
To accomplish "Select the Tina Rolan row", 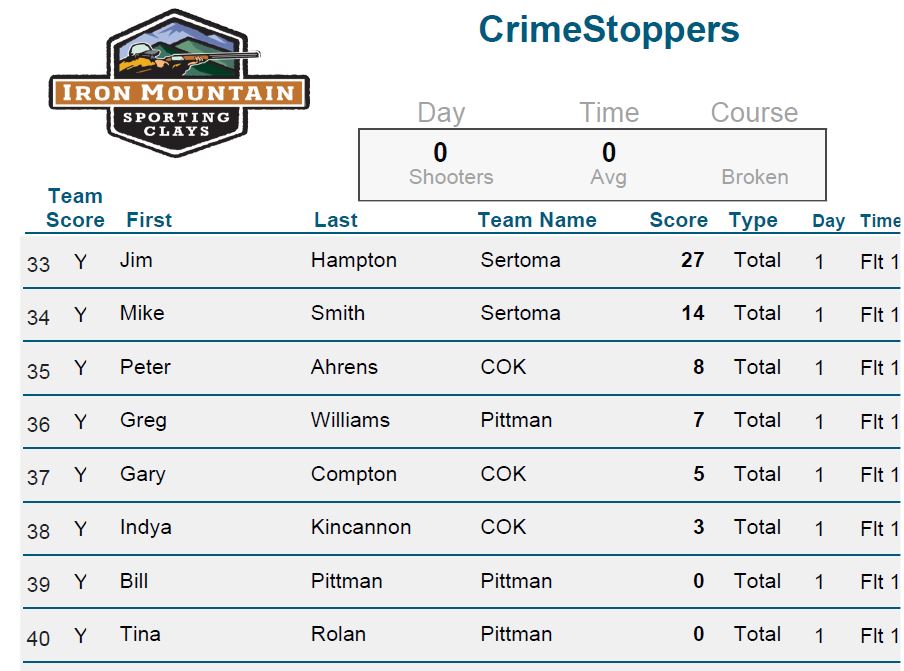I will coord(461,635).
